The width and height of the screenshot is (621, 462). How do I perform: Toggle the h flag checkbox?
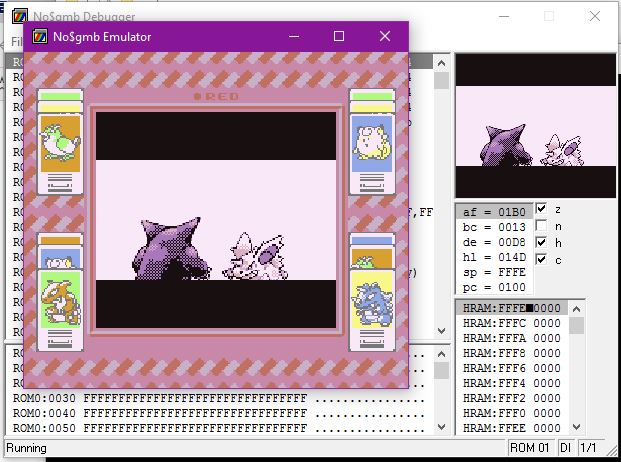[541, 242]
